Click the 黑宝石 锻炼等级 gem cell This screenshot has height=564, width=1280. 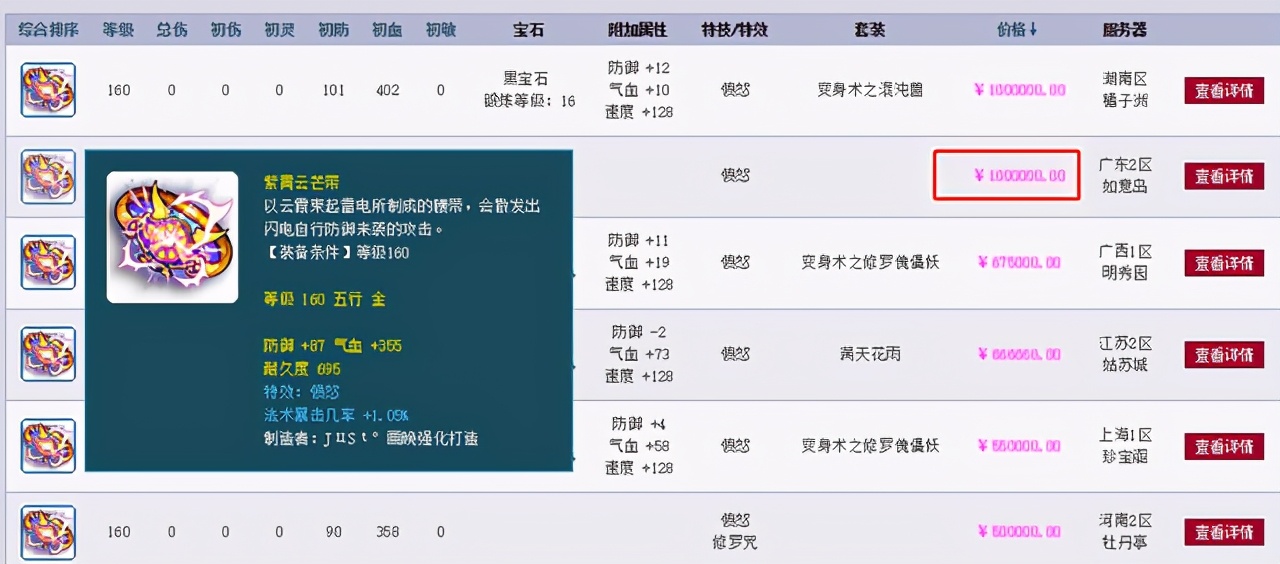(x=529, y=89)
